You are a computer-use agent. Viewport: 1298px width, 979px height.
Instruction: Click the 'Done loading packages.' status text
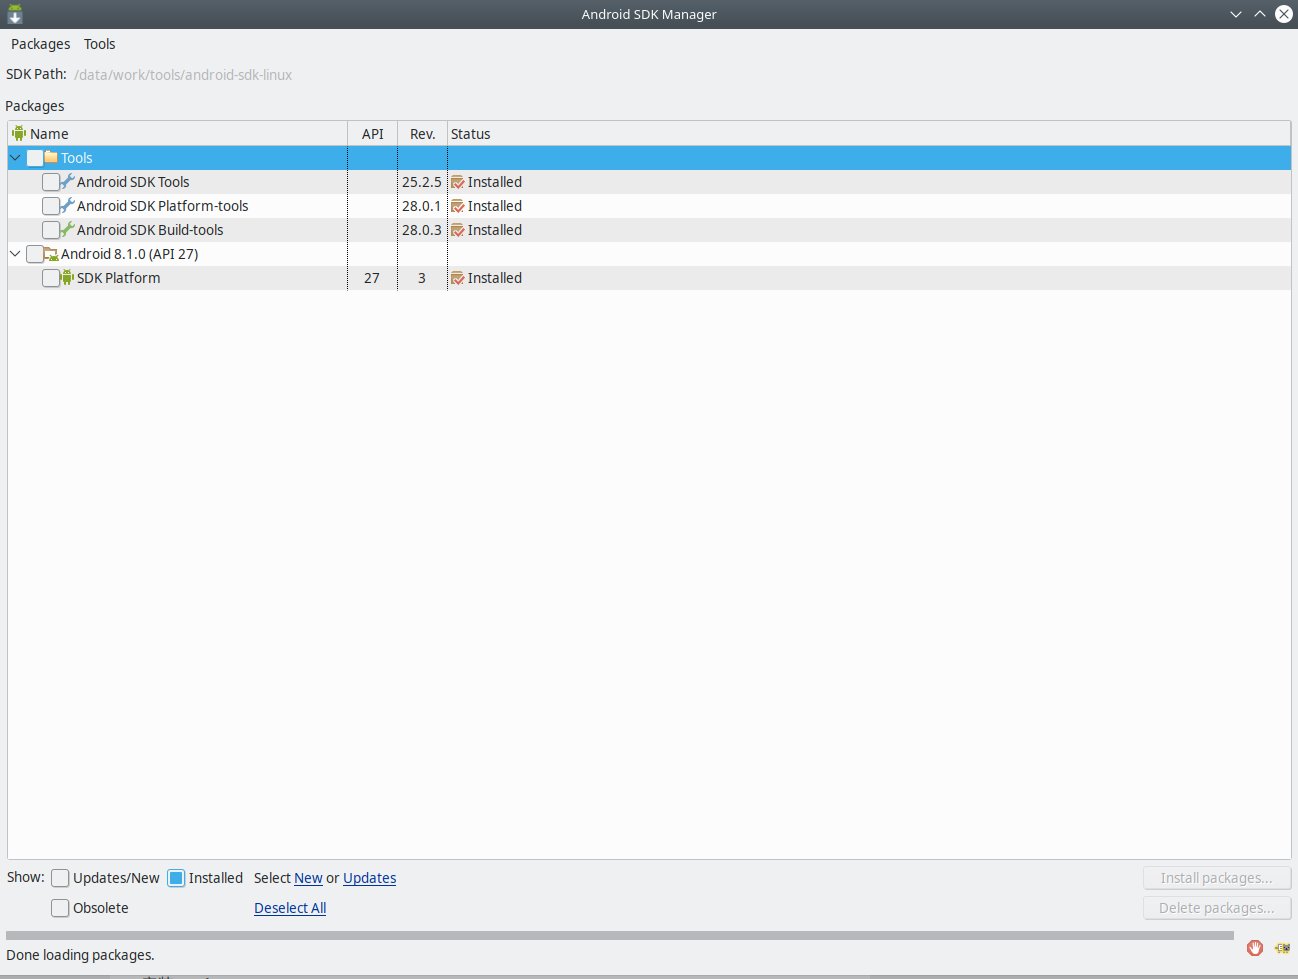(81, 955)
